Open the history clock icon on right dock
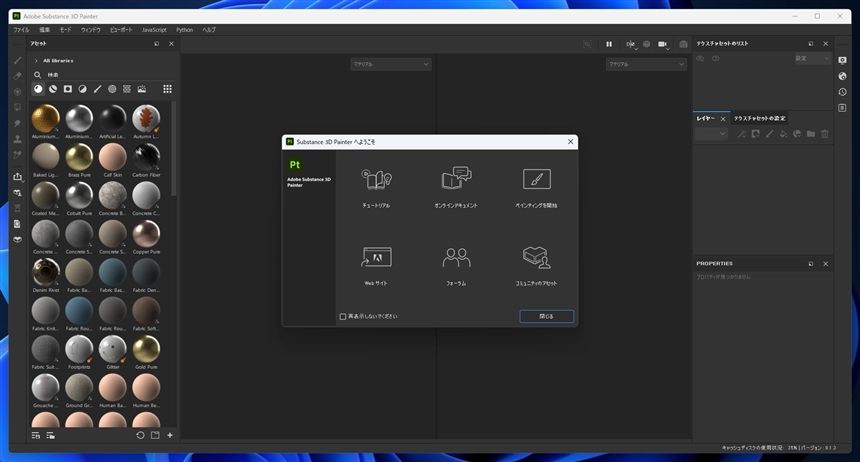Viewport: 860px width, 462px height. pyautogui.click(x=842, y=92)
